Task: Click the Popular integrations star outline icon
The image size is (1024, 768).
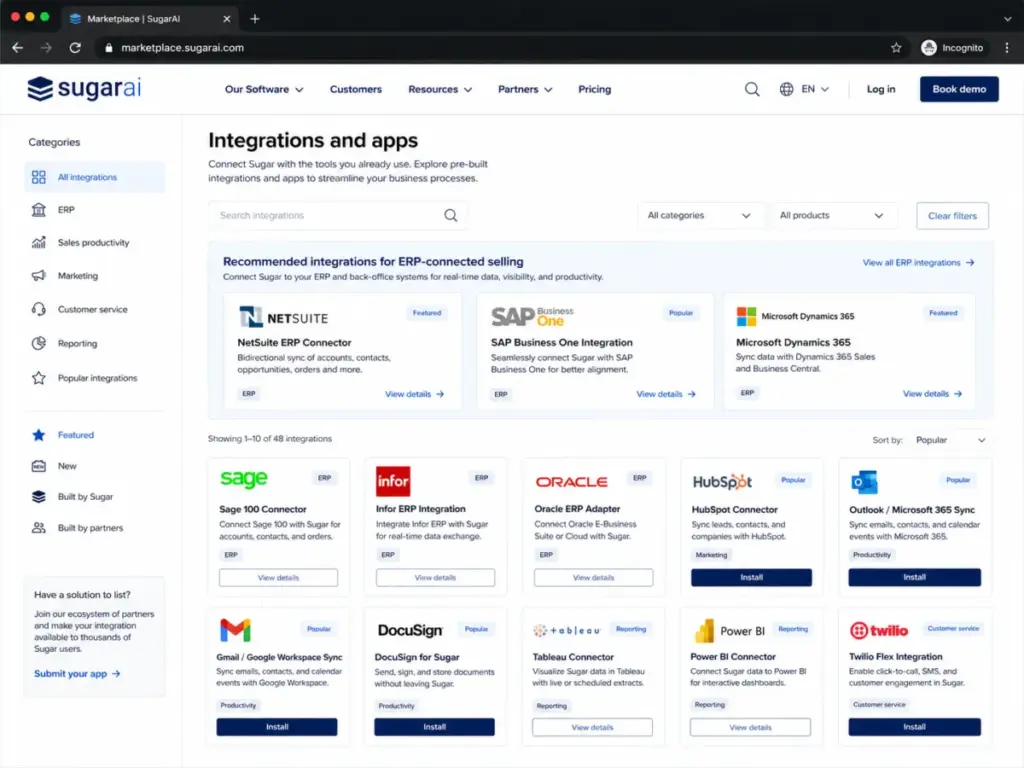Action: (39, 378)
